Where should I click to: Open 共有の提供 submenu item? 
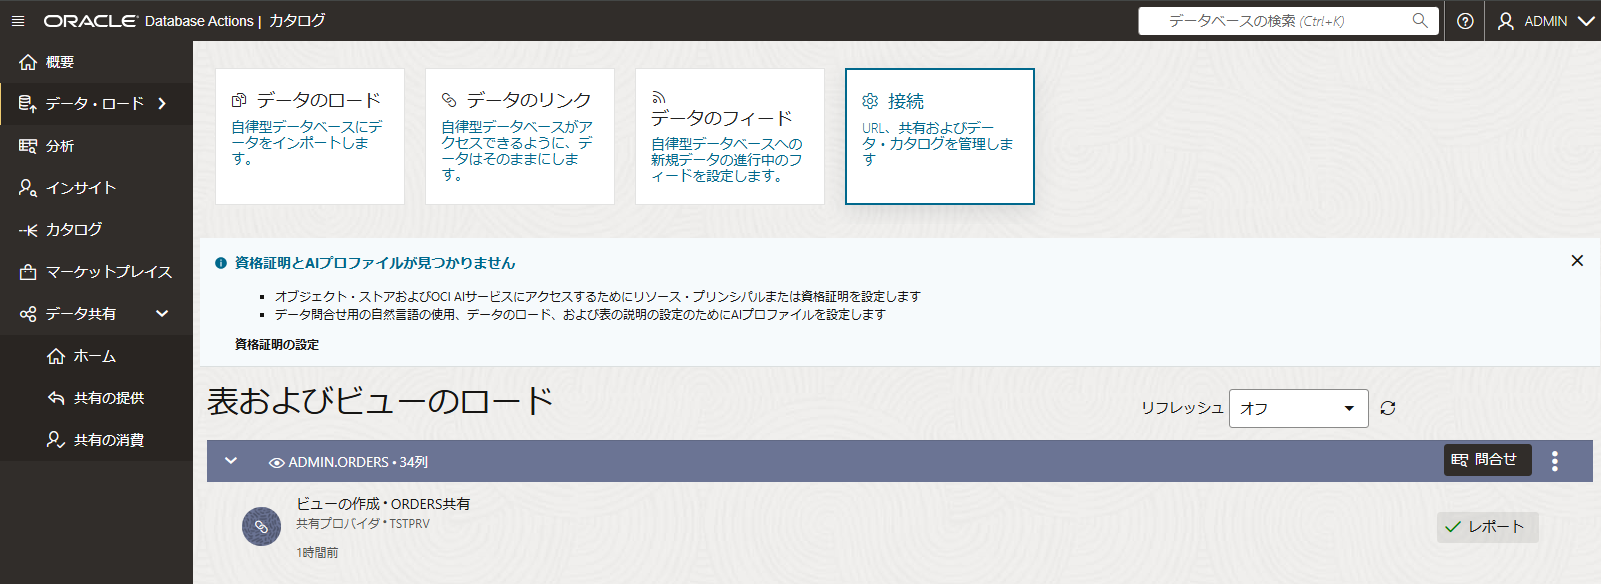96,398
